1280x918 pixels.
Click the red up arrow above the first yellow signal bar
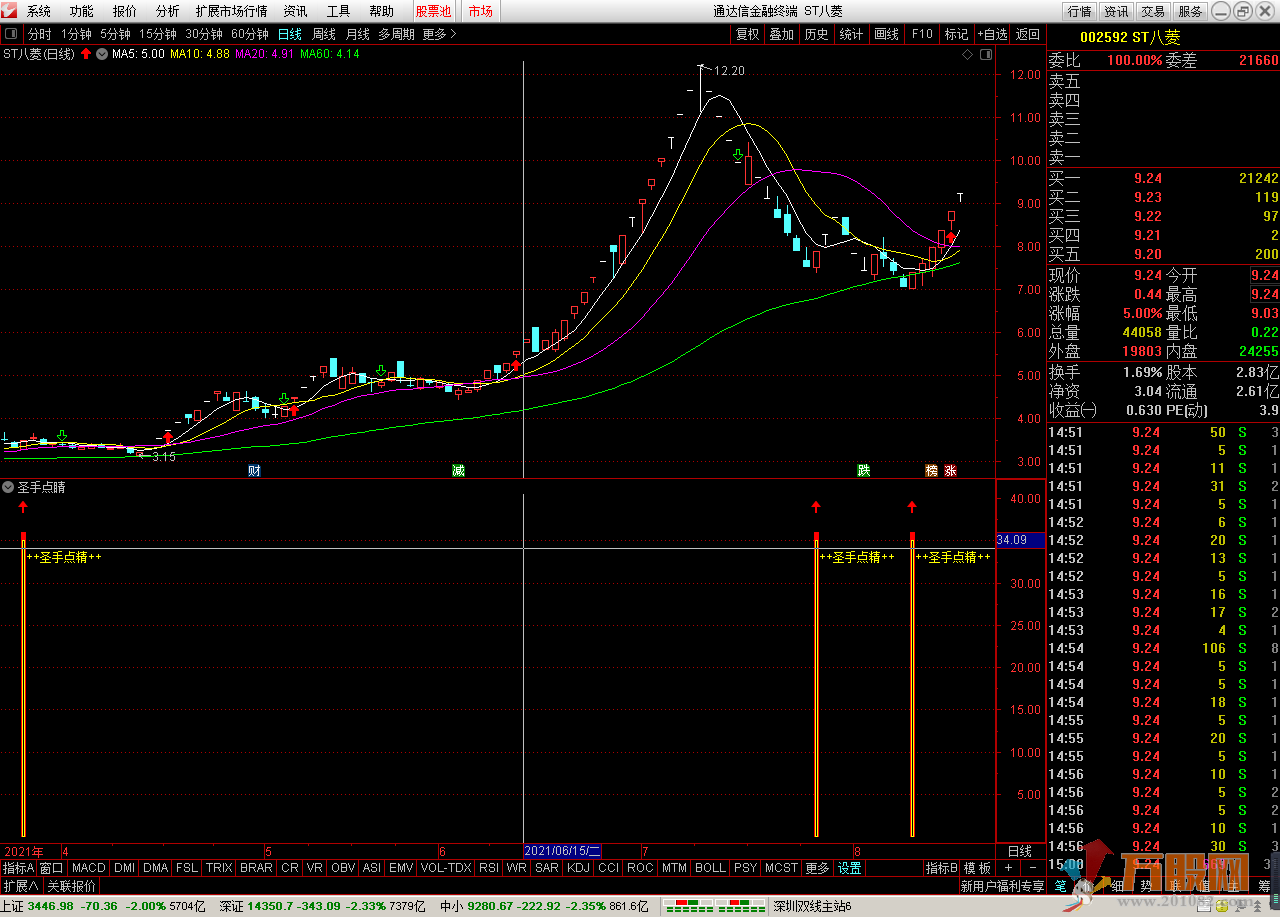pyautogui.click(x=23, y=507)
